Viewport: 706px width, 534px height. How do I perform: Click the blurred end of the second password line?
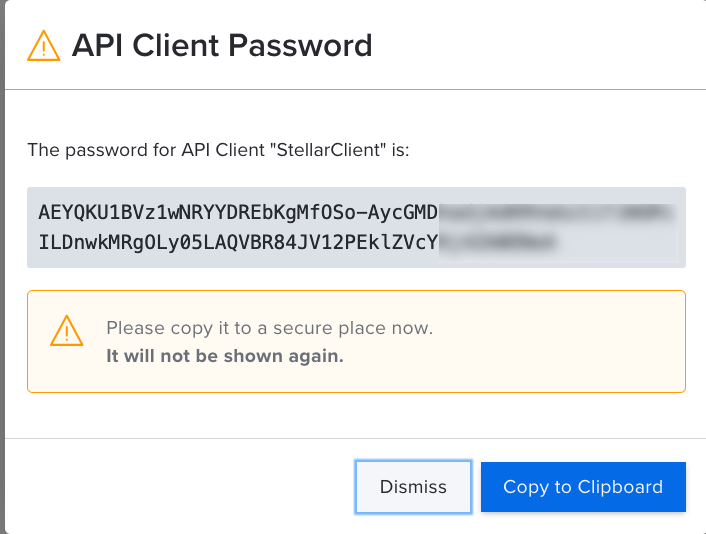coord(498,241)
